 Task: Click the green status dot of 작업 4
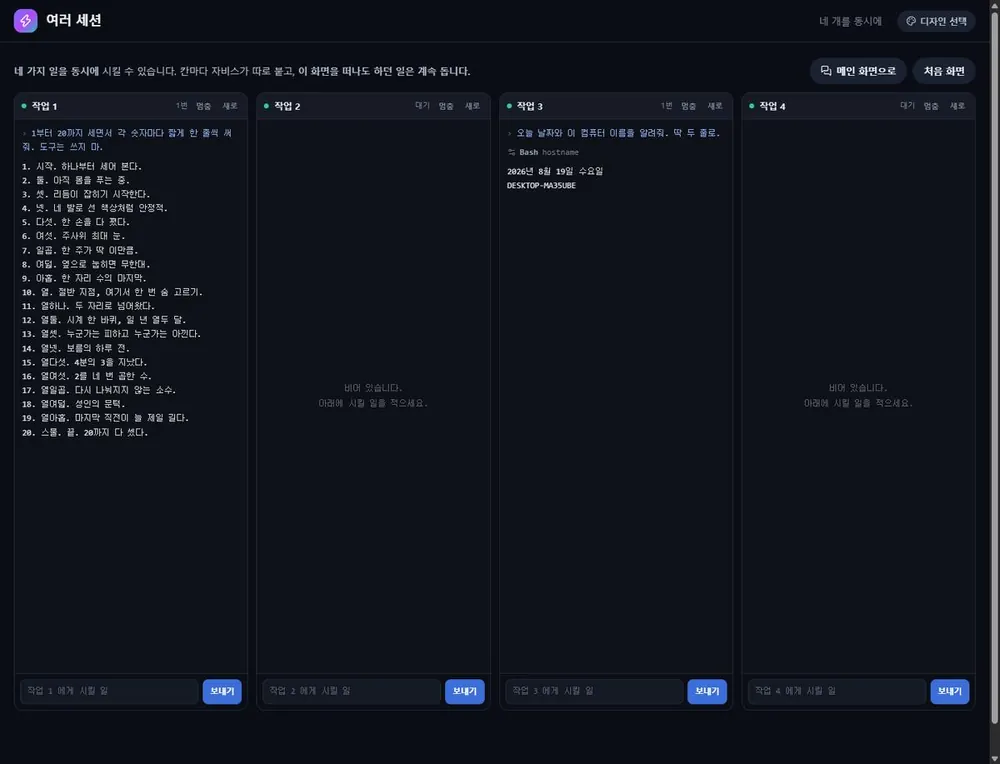[x=751, y=106]
